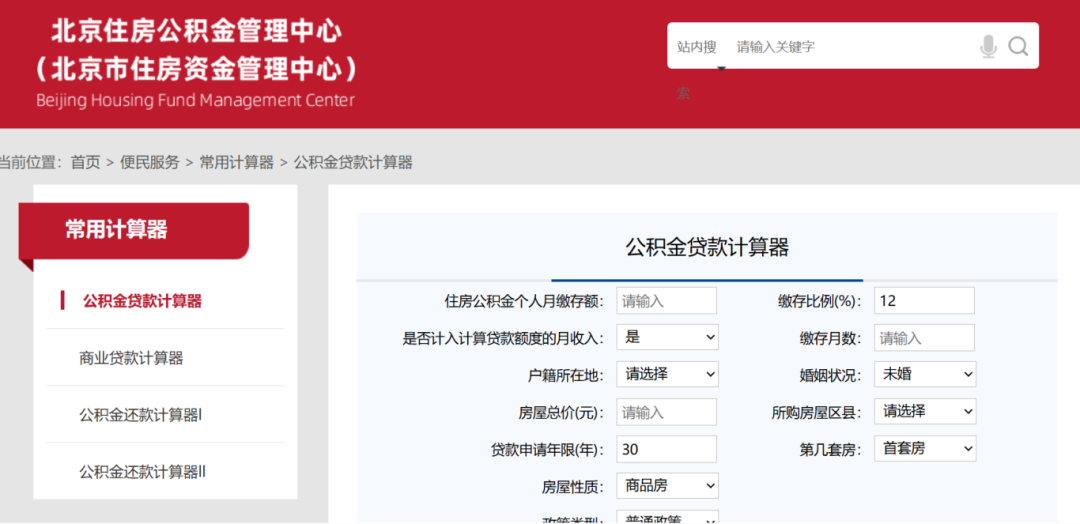Click the 房屋性质 label text
This screenshot has height=524, width=1080.
[572, 487]
